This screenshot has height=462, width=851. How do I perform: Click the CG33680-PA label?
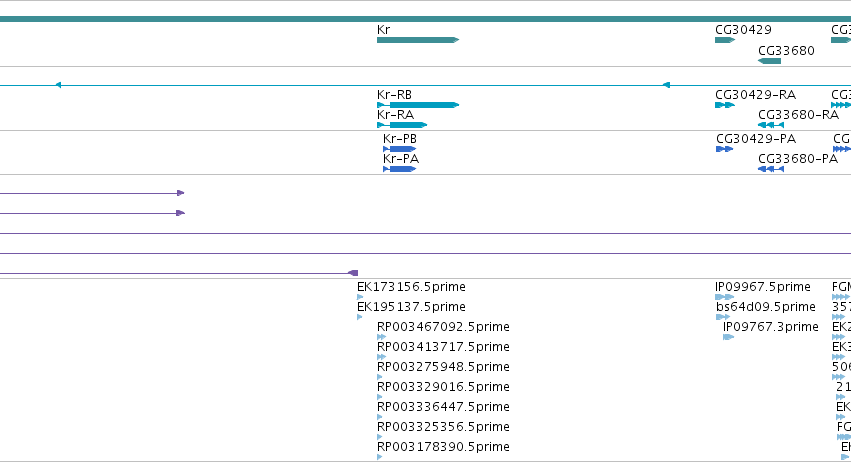click(x=798, y=159)
